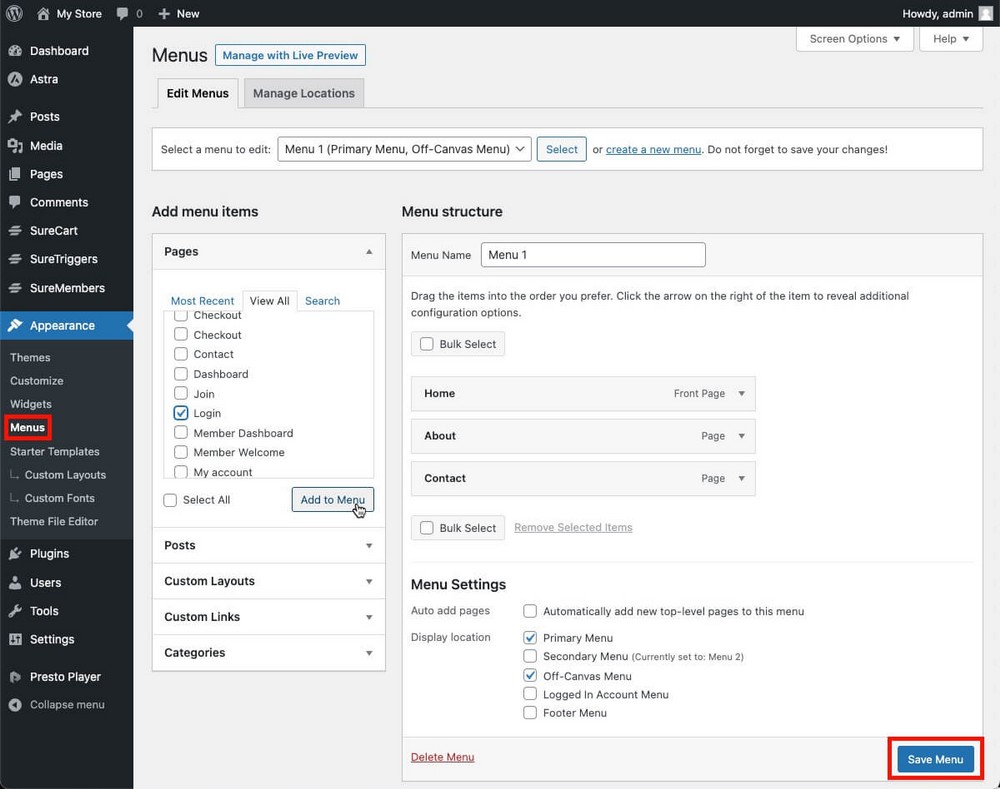Viewport: 1000px width, 789px height.
Task: Select the Edit Menus tab
Action: (x=198, y=93)
